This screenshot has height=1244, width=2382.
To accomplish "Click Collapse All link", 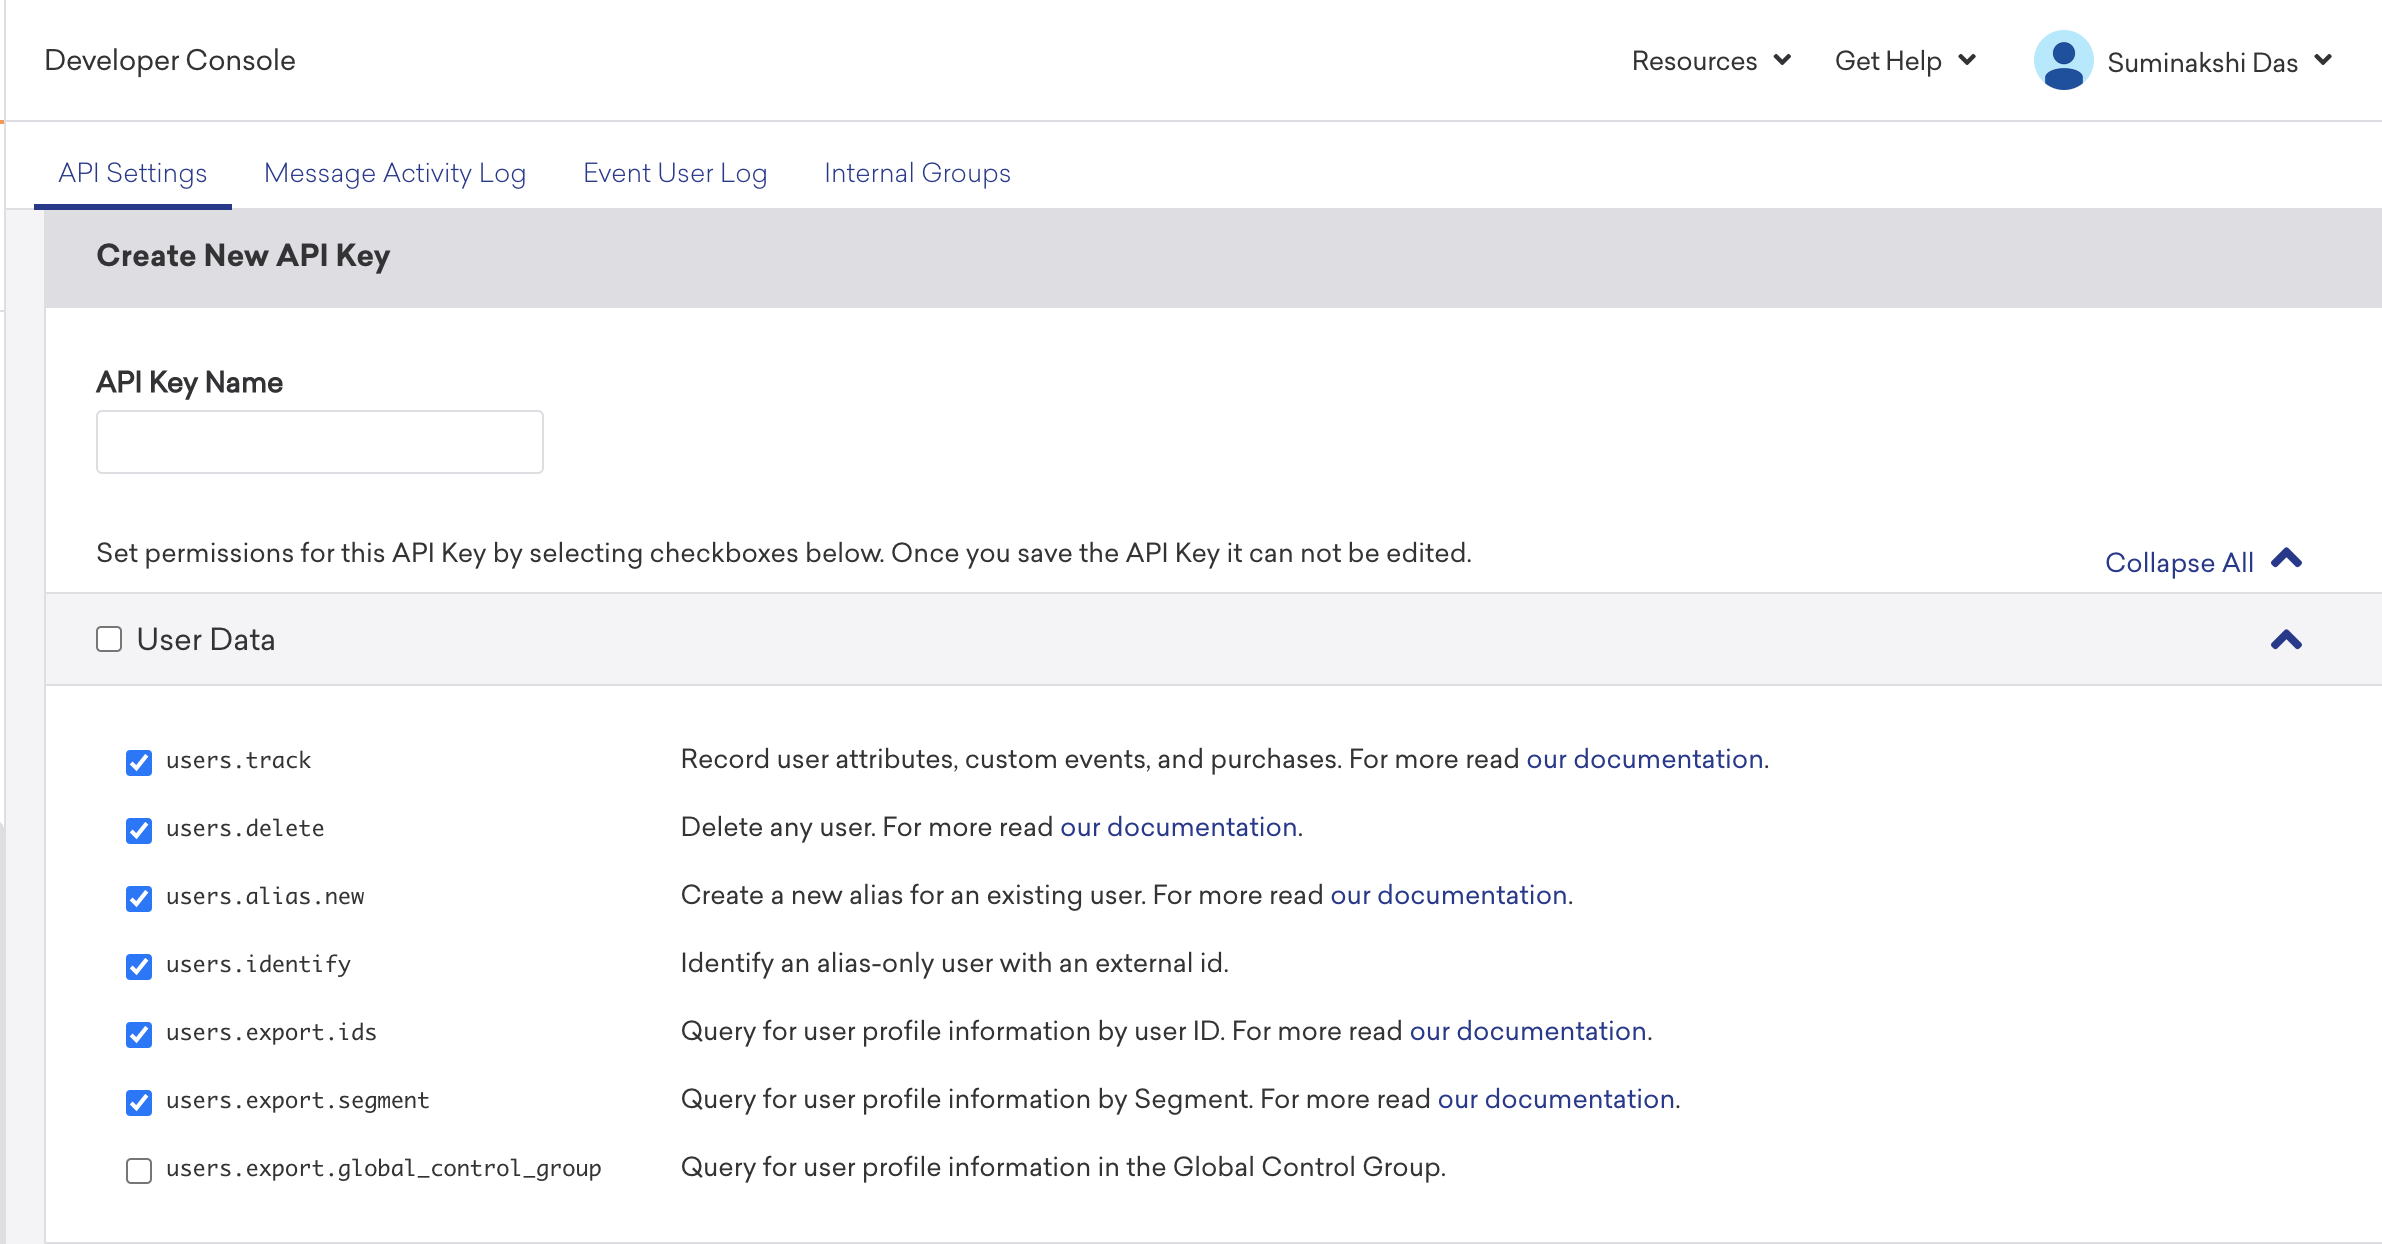I will (2179, 562).
